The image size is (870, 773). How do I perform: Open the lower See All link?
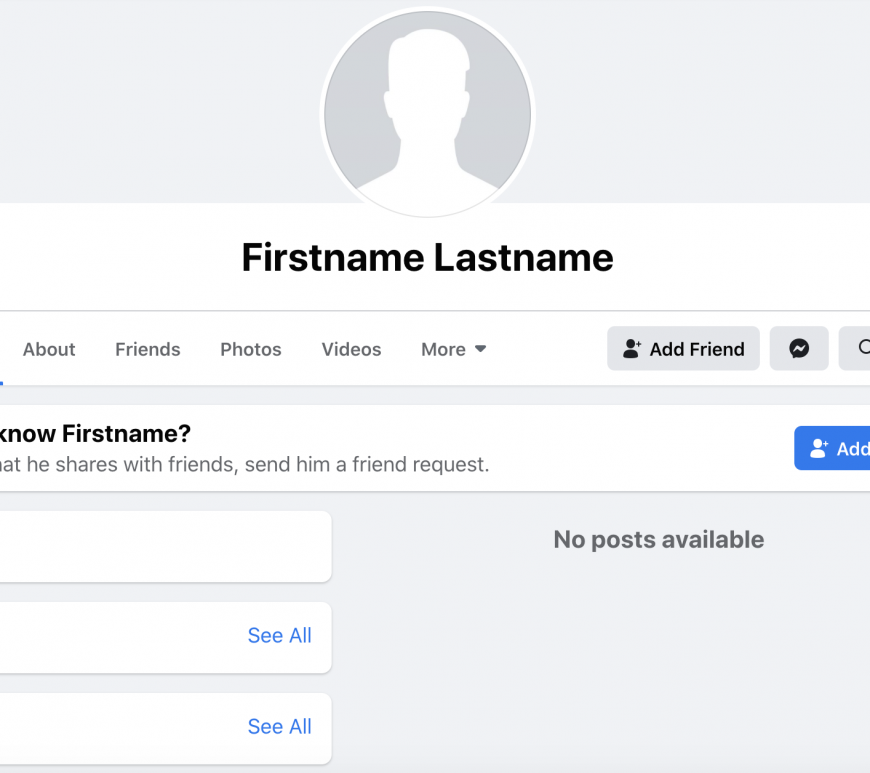click(x=280, y=726)
